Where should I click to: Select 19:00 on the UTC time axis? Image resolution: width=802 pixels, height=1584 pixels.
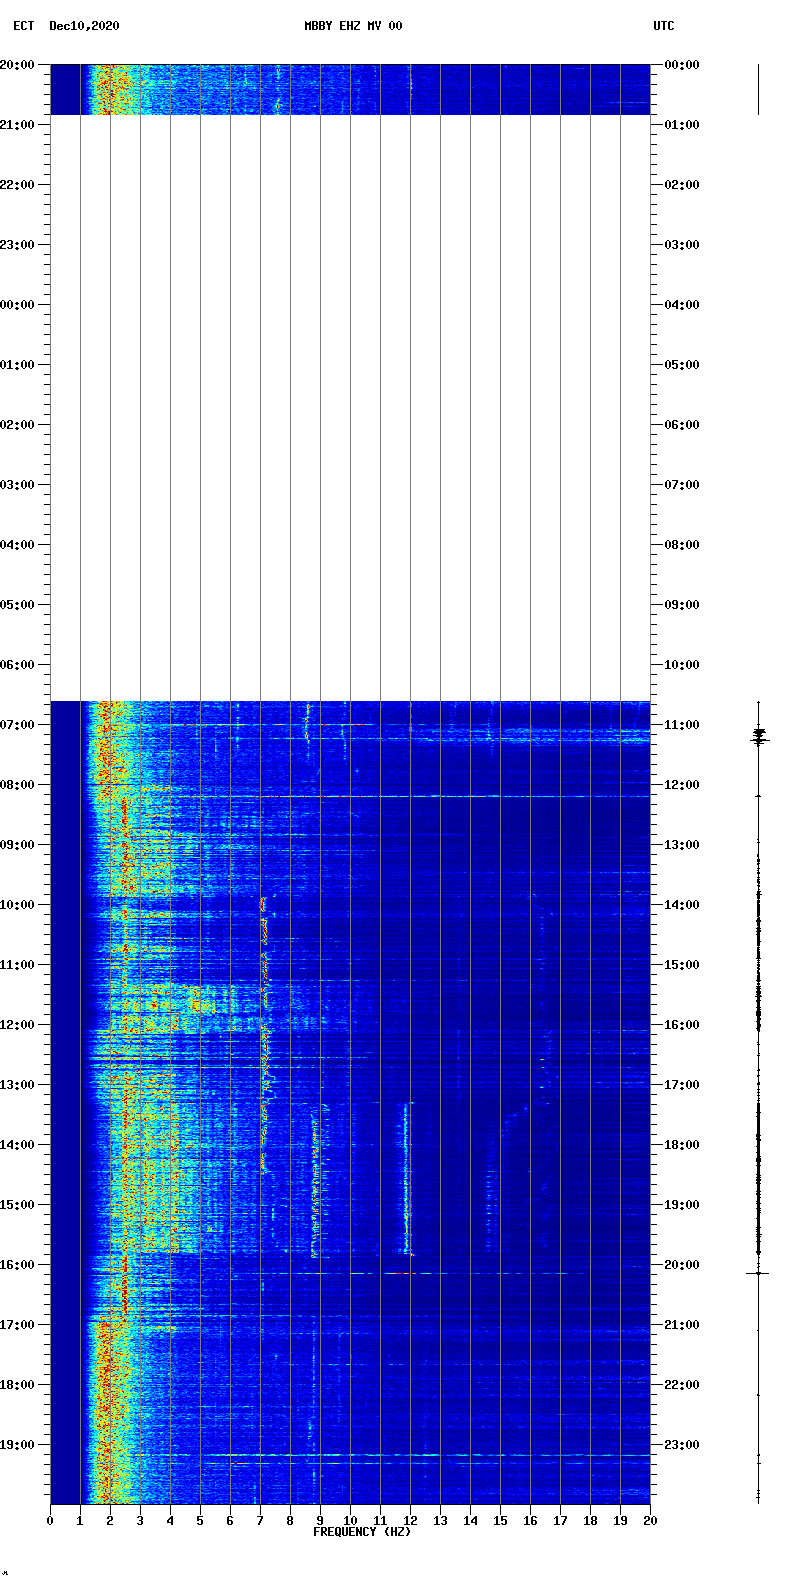682,1205
